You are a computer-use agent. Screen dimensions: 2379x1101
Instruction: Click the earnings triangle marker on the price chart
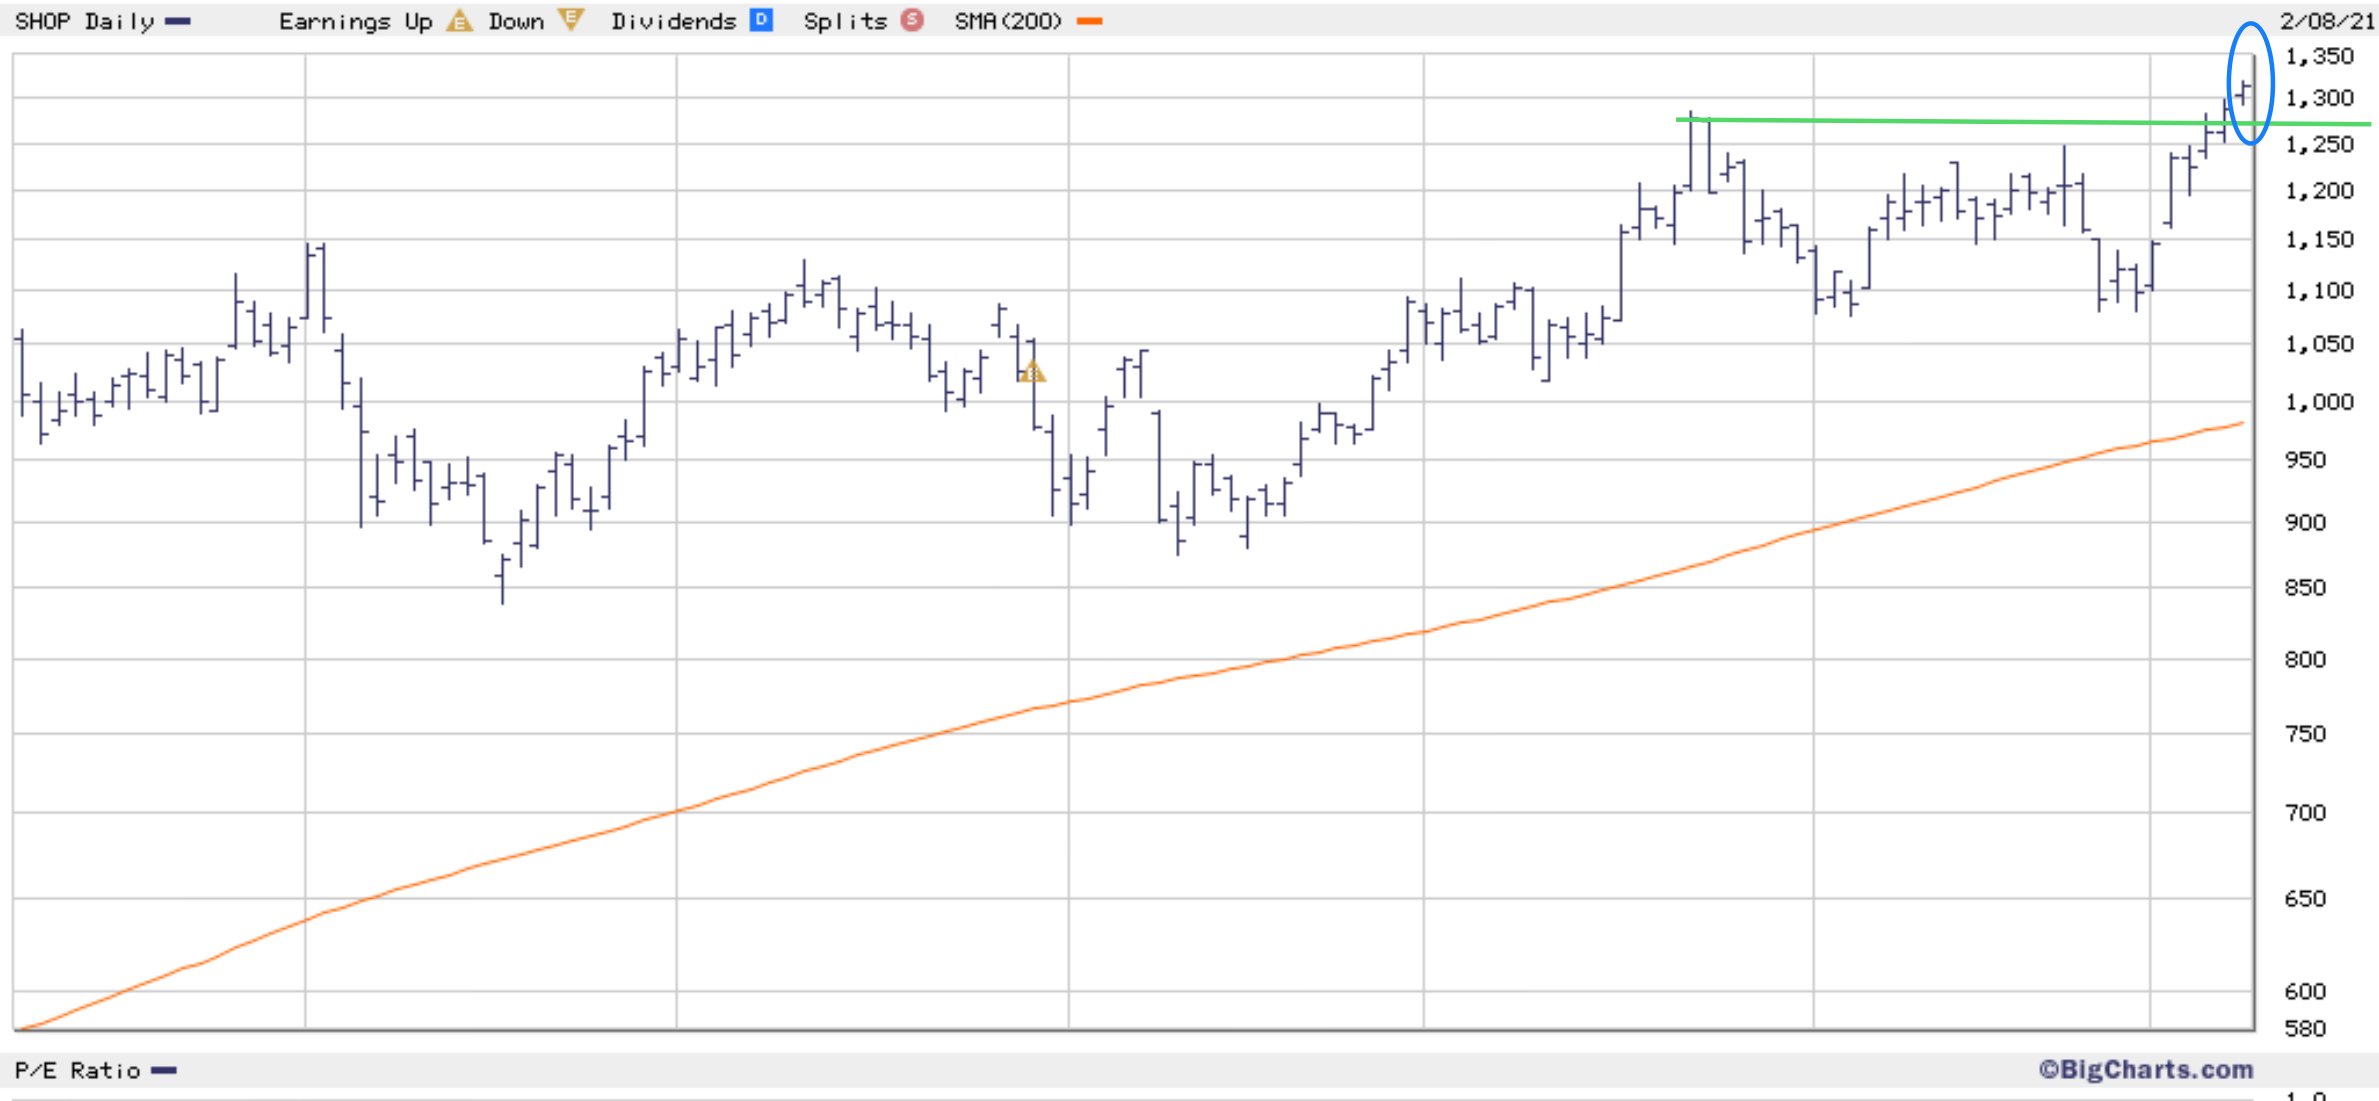point(1032,373)
